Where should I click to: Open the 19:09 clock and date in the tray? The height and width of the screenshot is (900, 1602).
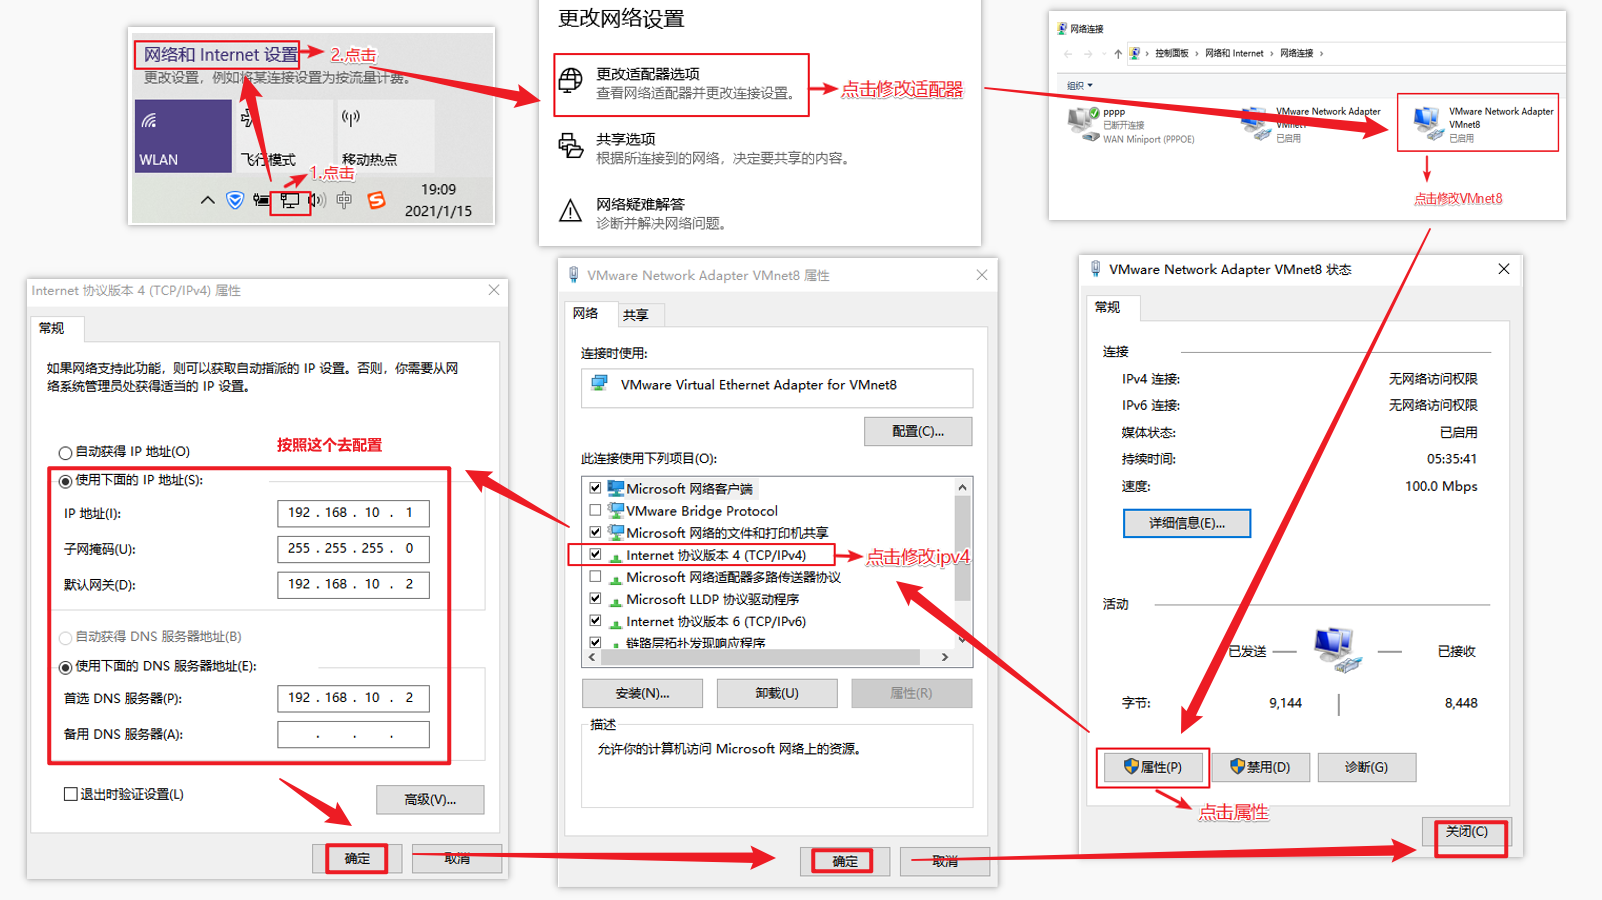(438, 200)
